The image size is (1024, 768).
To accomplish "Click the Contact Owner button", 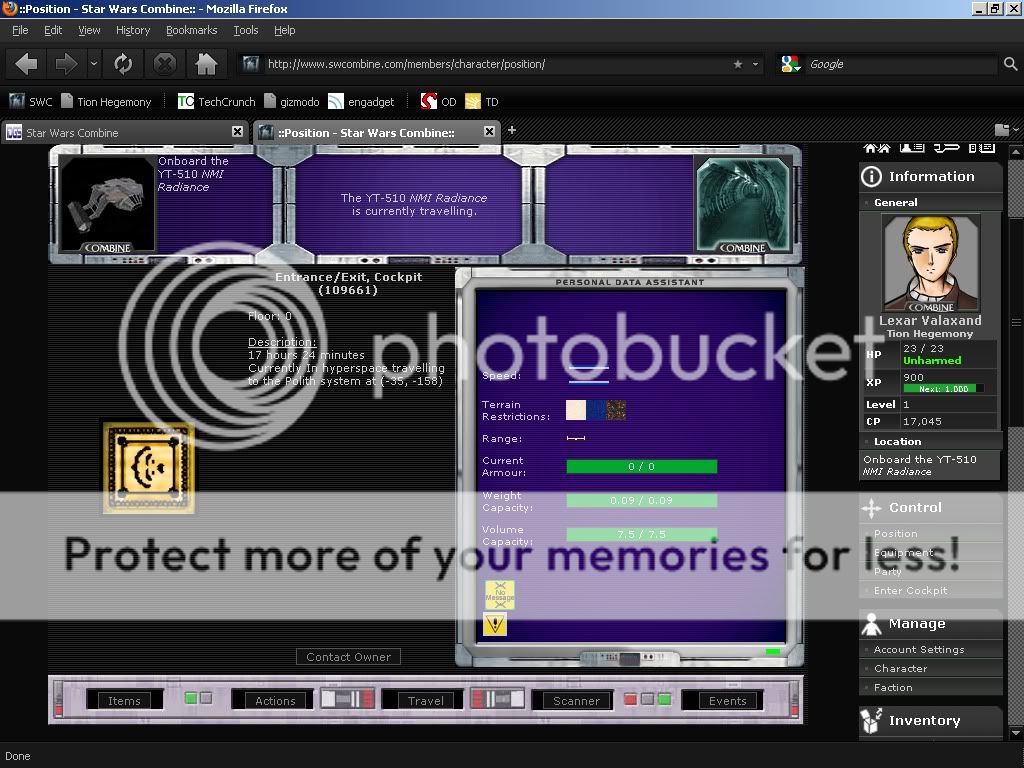I will (349, 657).
